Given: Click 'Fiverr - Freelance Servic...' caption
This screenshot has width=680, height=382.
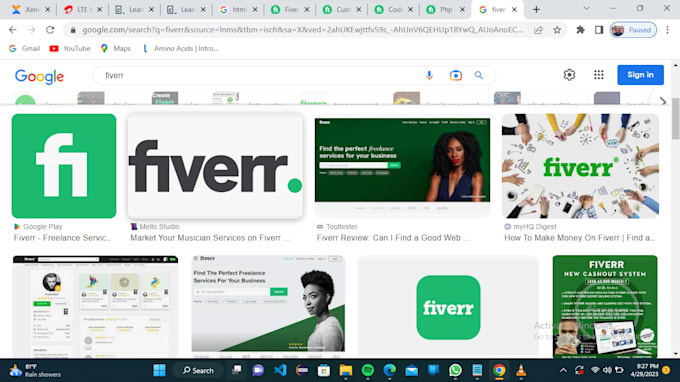Looking at the screenshot, I should (62, 238).
